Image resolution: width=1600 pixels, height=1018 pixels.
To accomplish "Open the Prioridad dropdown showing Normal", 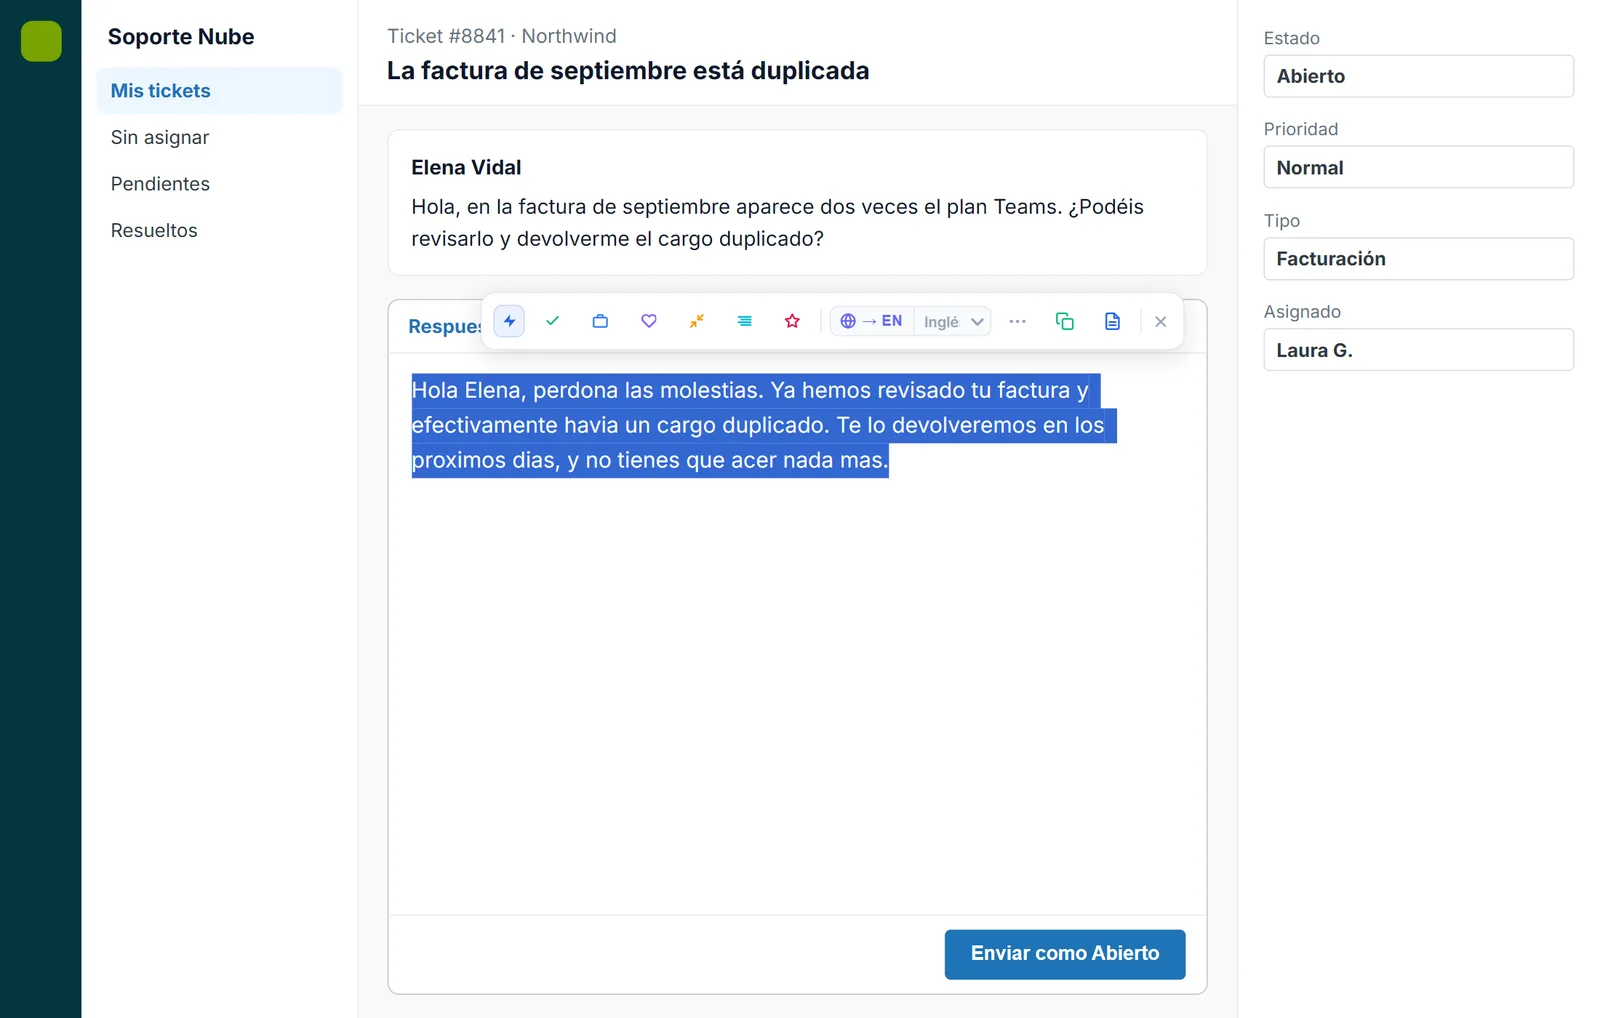I will point(1418,167).
